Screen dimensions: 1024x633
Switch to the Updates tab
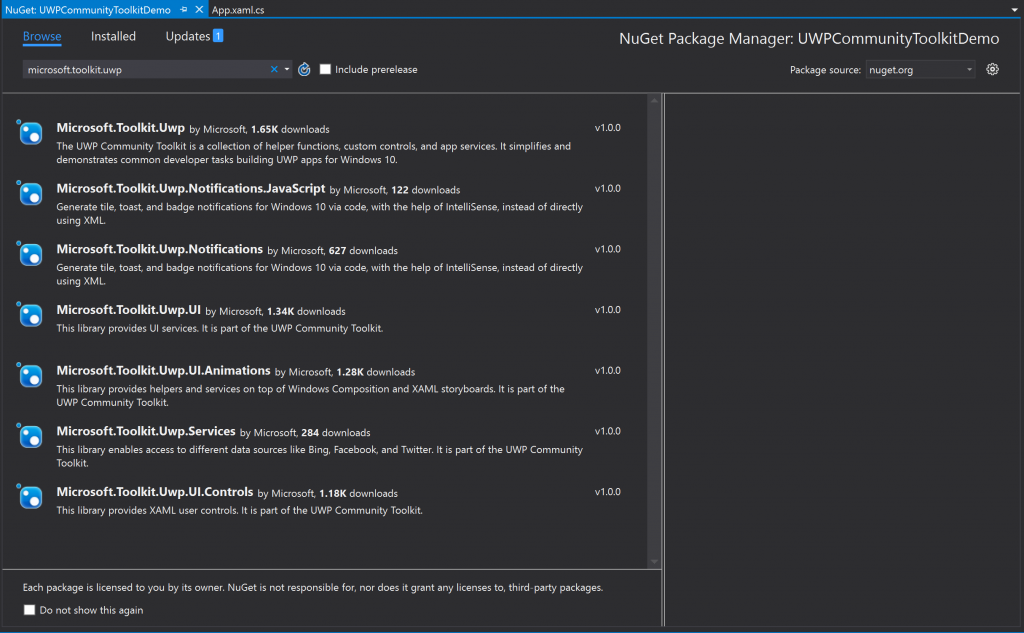pos(187,37)
